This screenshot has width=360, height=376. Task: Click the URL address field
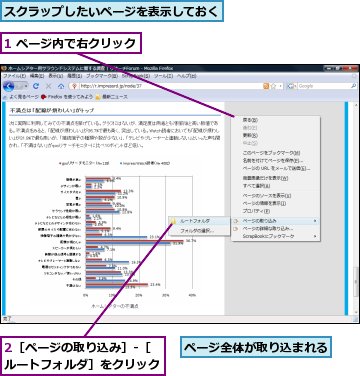coord(171,86)
